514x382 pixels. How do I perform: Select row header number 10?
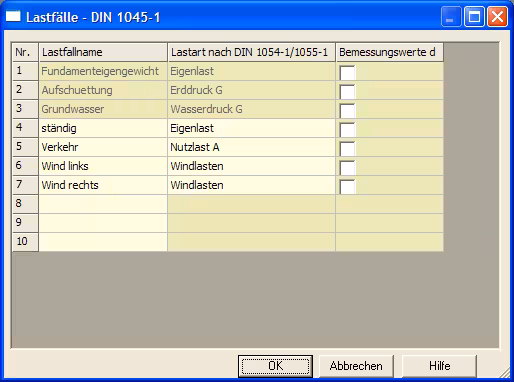point(25,242)
